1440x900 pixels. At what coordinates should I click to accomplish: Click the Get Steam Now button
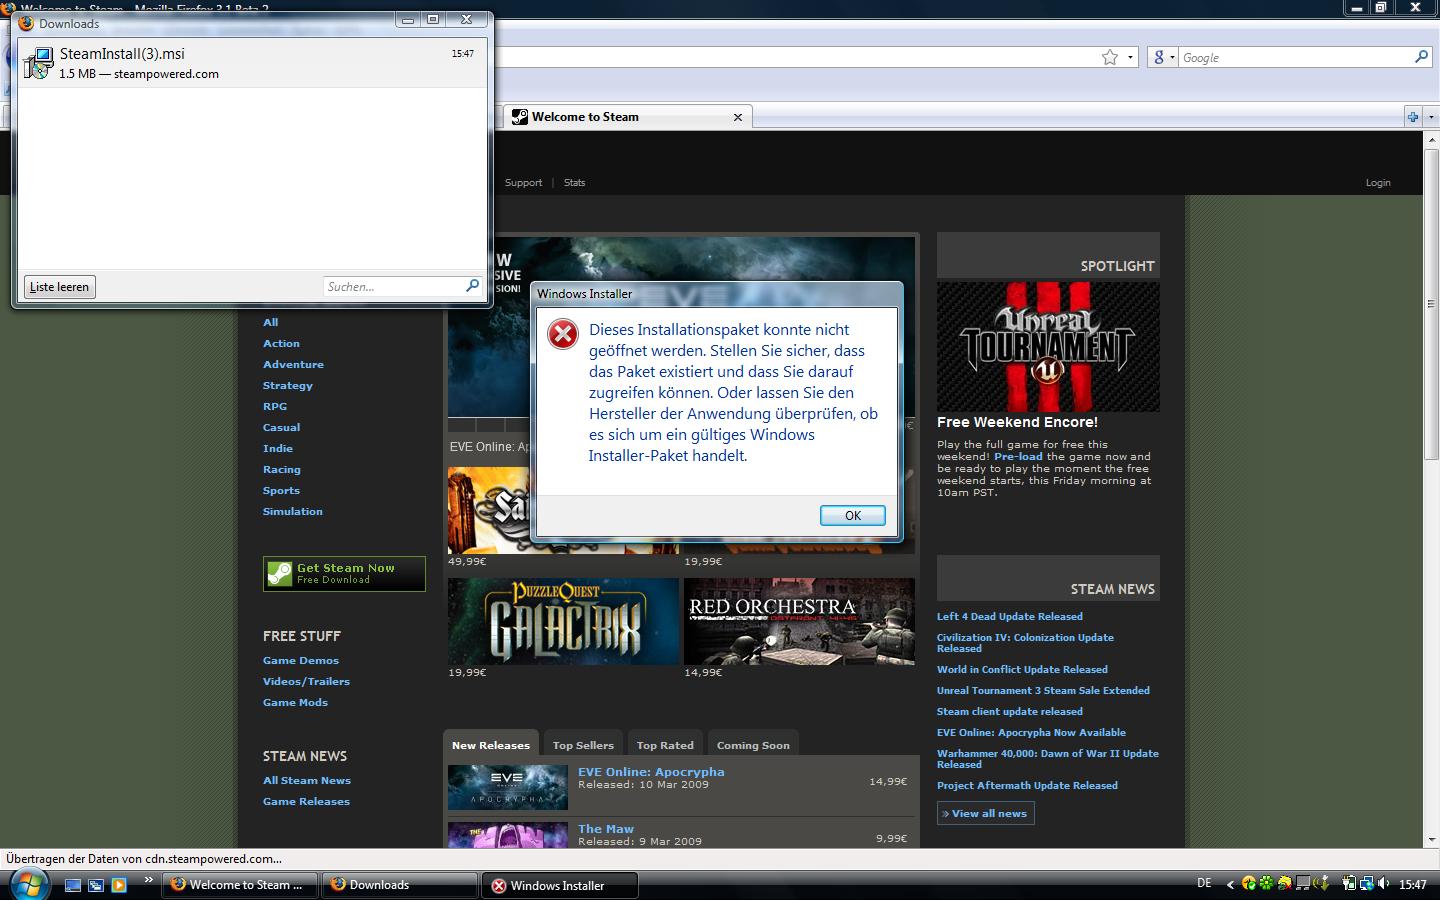click(x=344, y=573)
